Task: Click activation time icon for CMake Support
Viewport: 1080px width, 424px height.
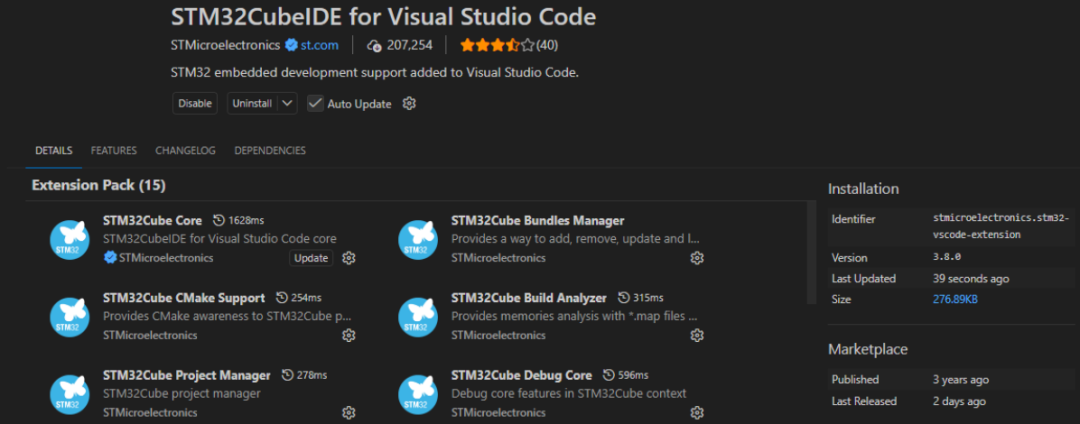Action: pyautogui.click(x=282, y=298)
